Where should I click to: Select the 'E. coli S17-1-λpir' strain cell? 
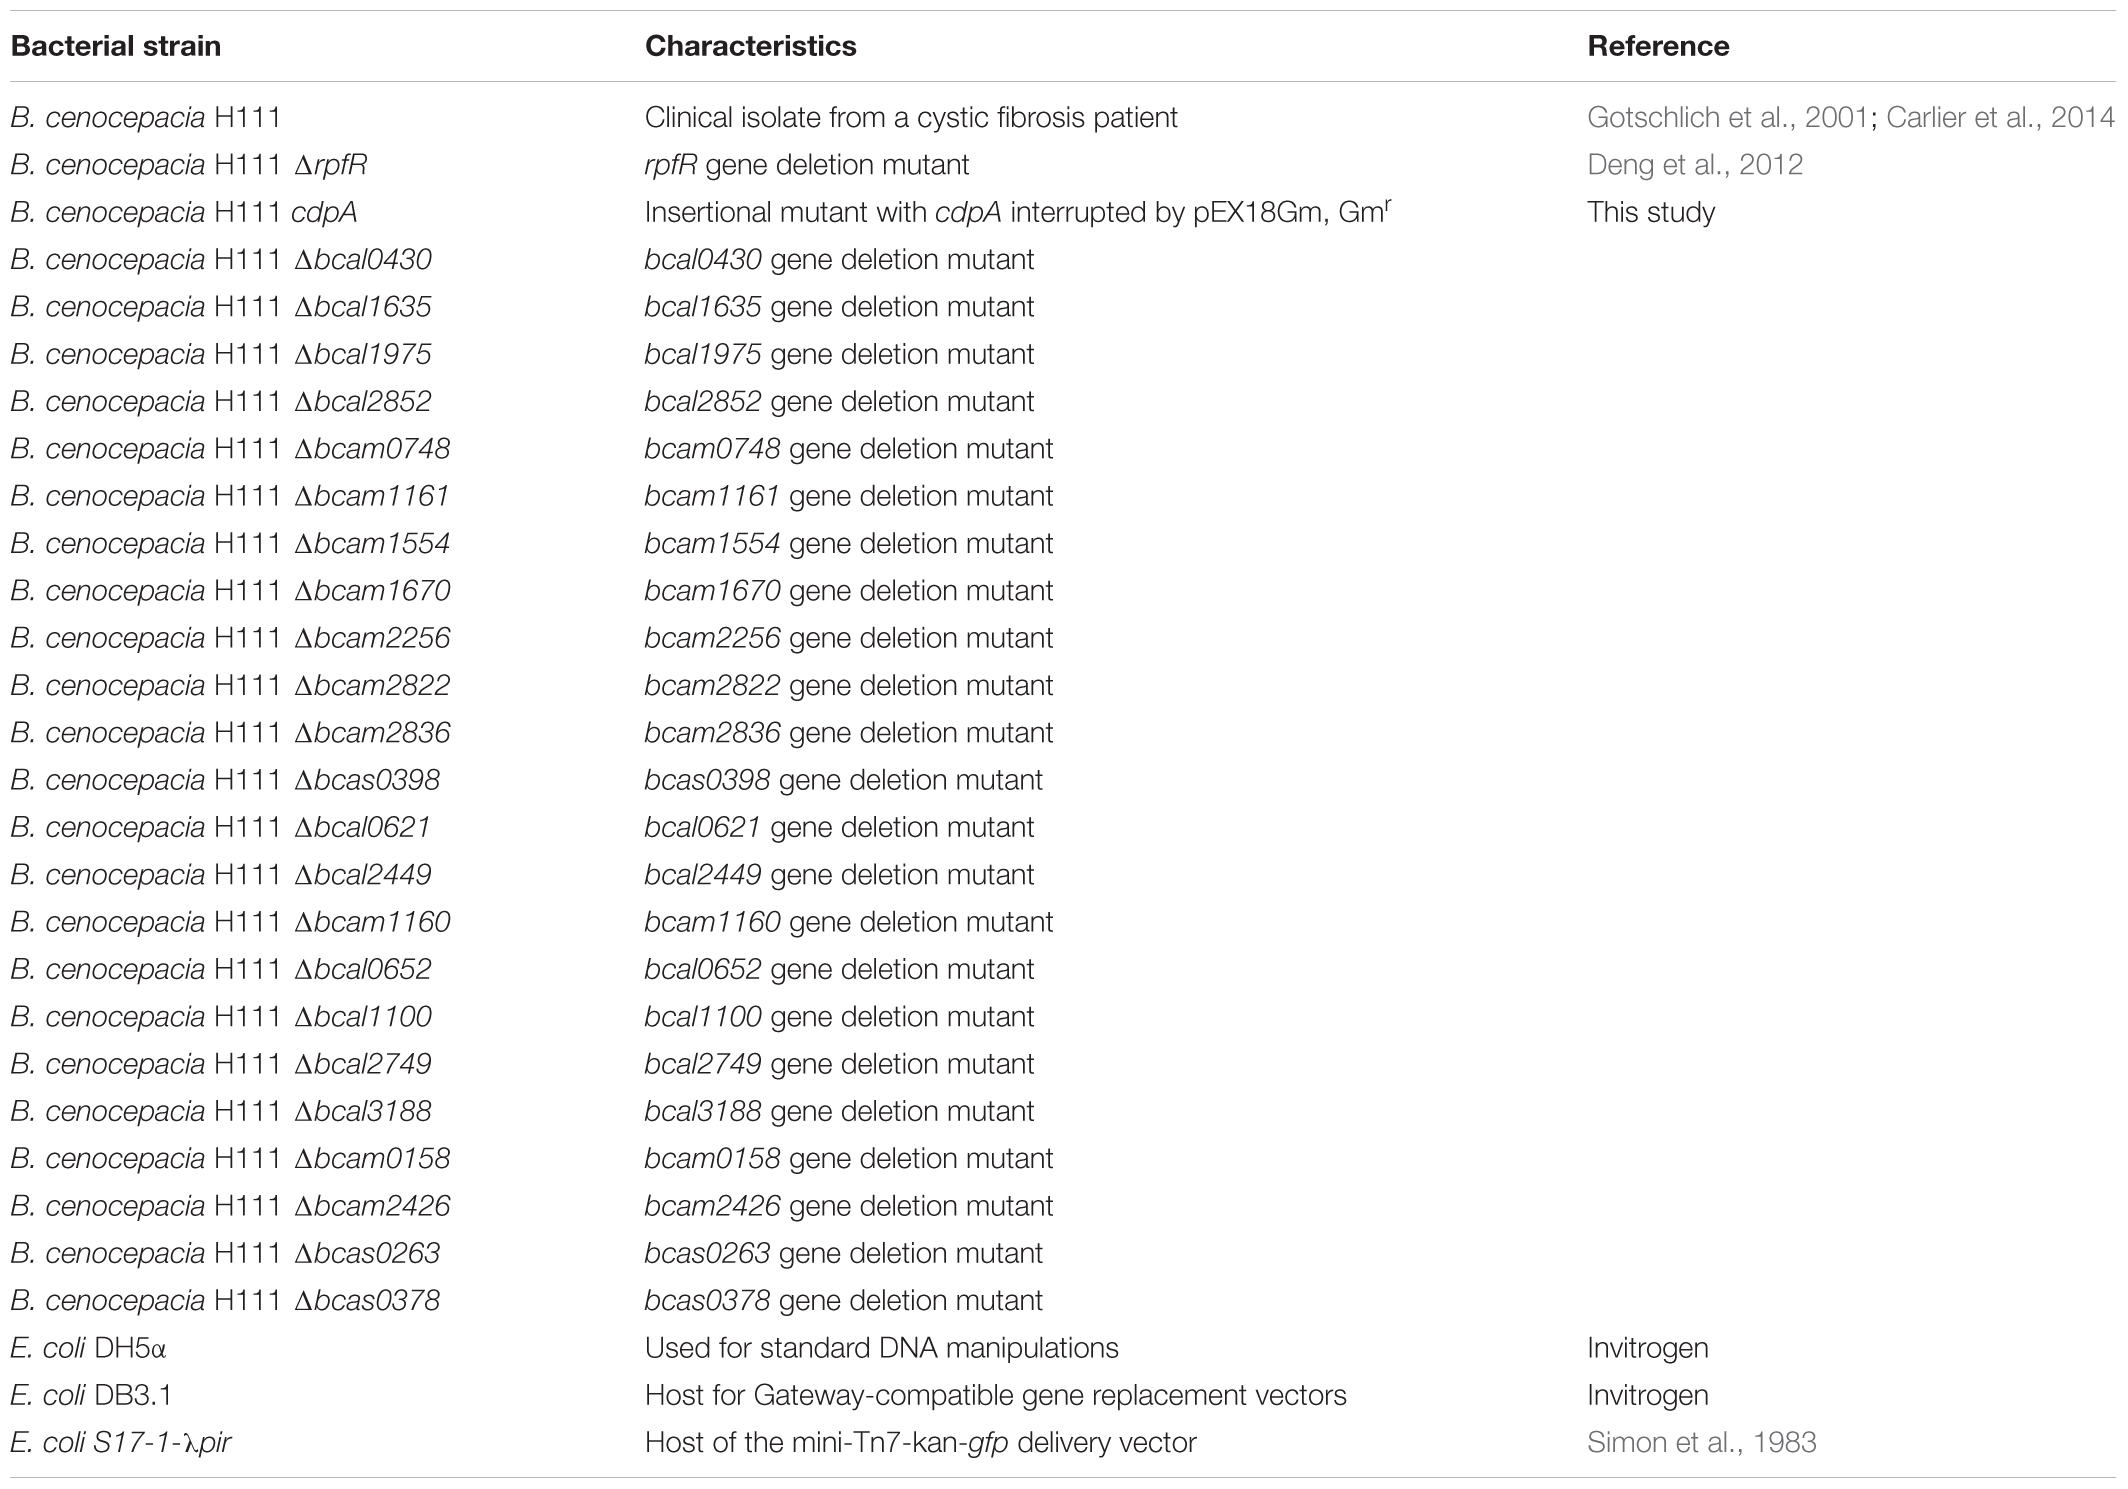pyautogui.click(x=121, y=1442)
